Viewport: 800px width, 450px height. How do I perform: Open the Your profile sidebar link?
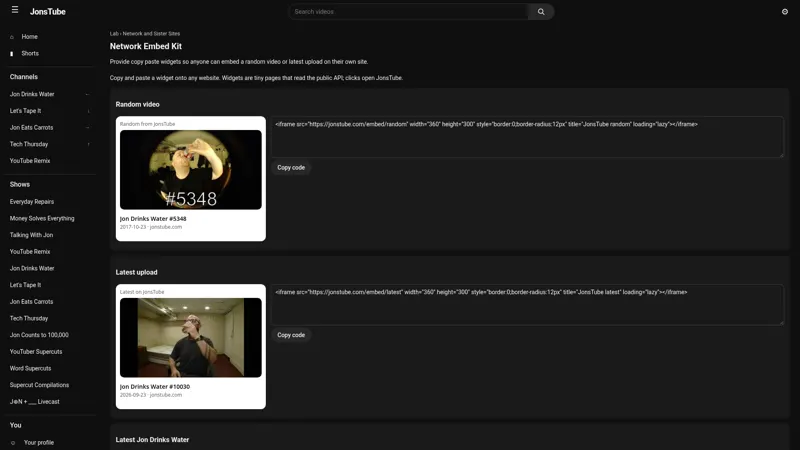pos(39,442)
